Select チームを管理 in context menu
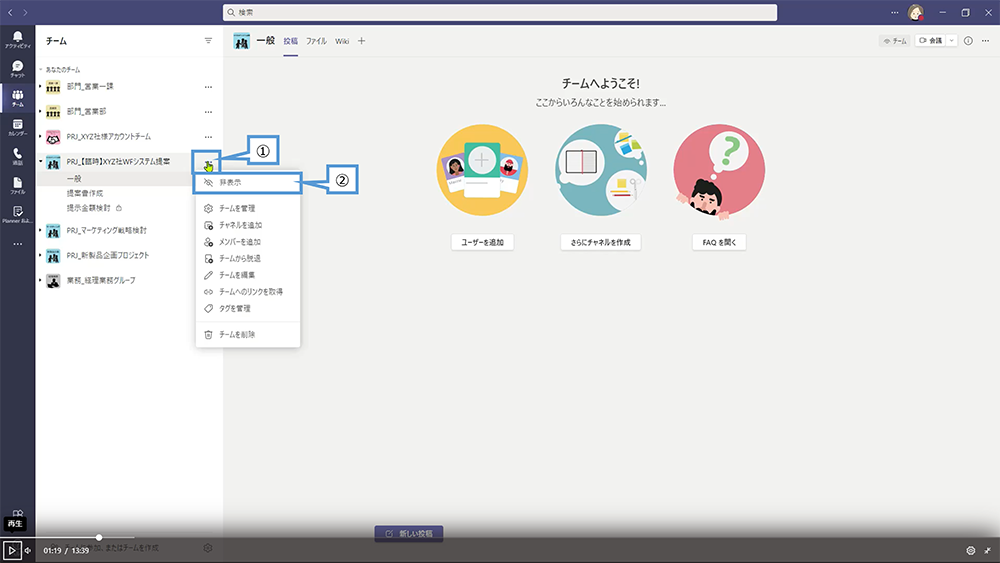 point(247,208)
